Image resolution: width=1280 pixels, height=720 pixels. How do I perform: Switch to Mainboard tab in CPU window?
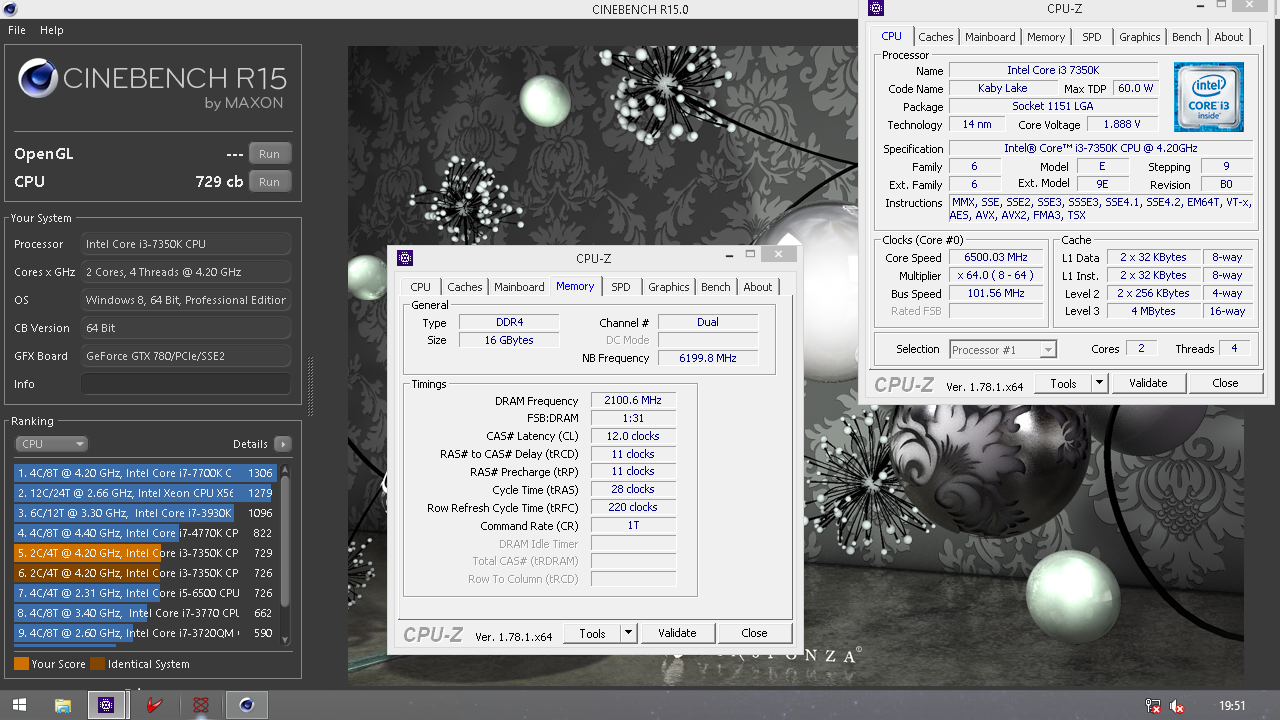[x=990, y=37]
